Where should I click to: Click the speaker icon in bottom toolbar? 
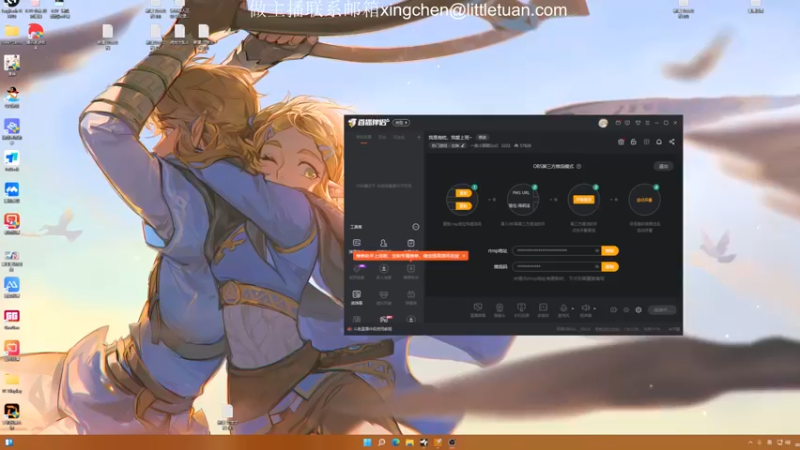tap(585, 308)
